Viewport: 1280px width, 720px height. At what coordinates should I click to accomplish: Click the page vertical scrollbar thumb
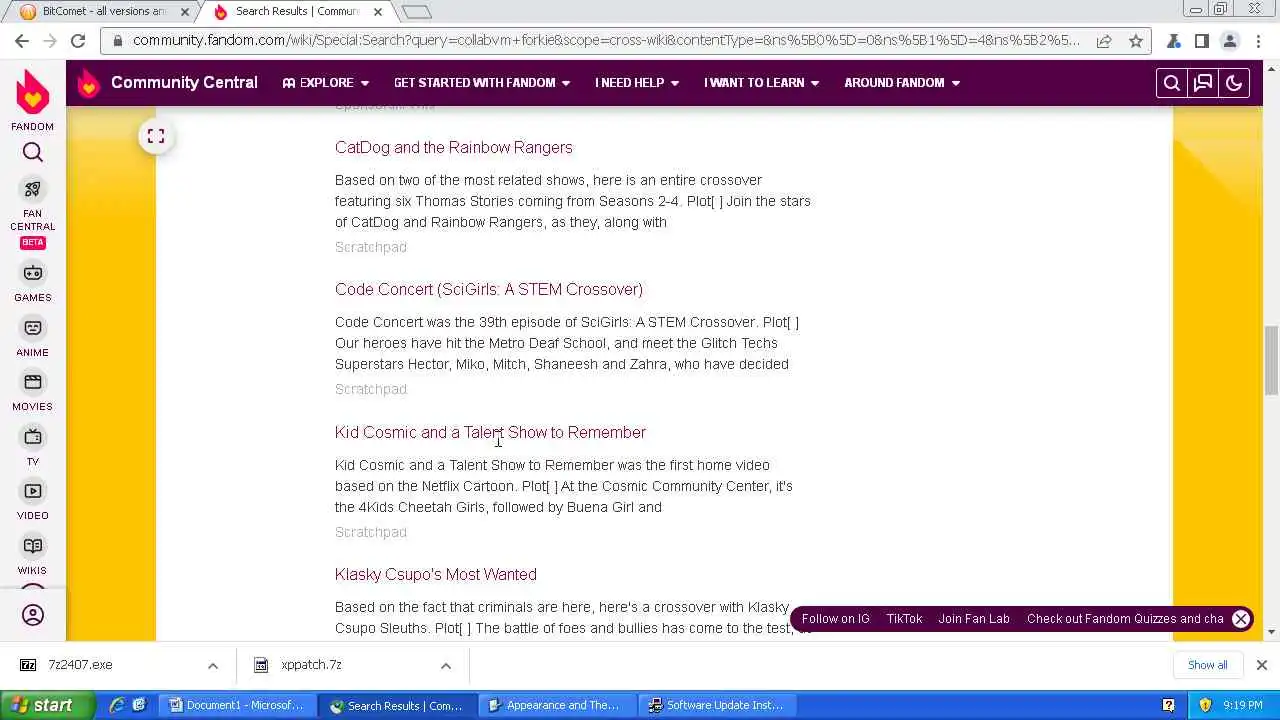1271,360
